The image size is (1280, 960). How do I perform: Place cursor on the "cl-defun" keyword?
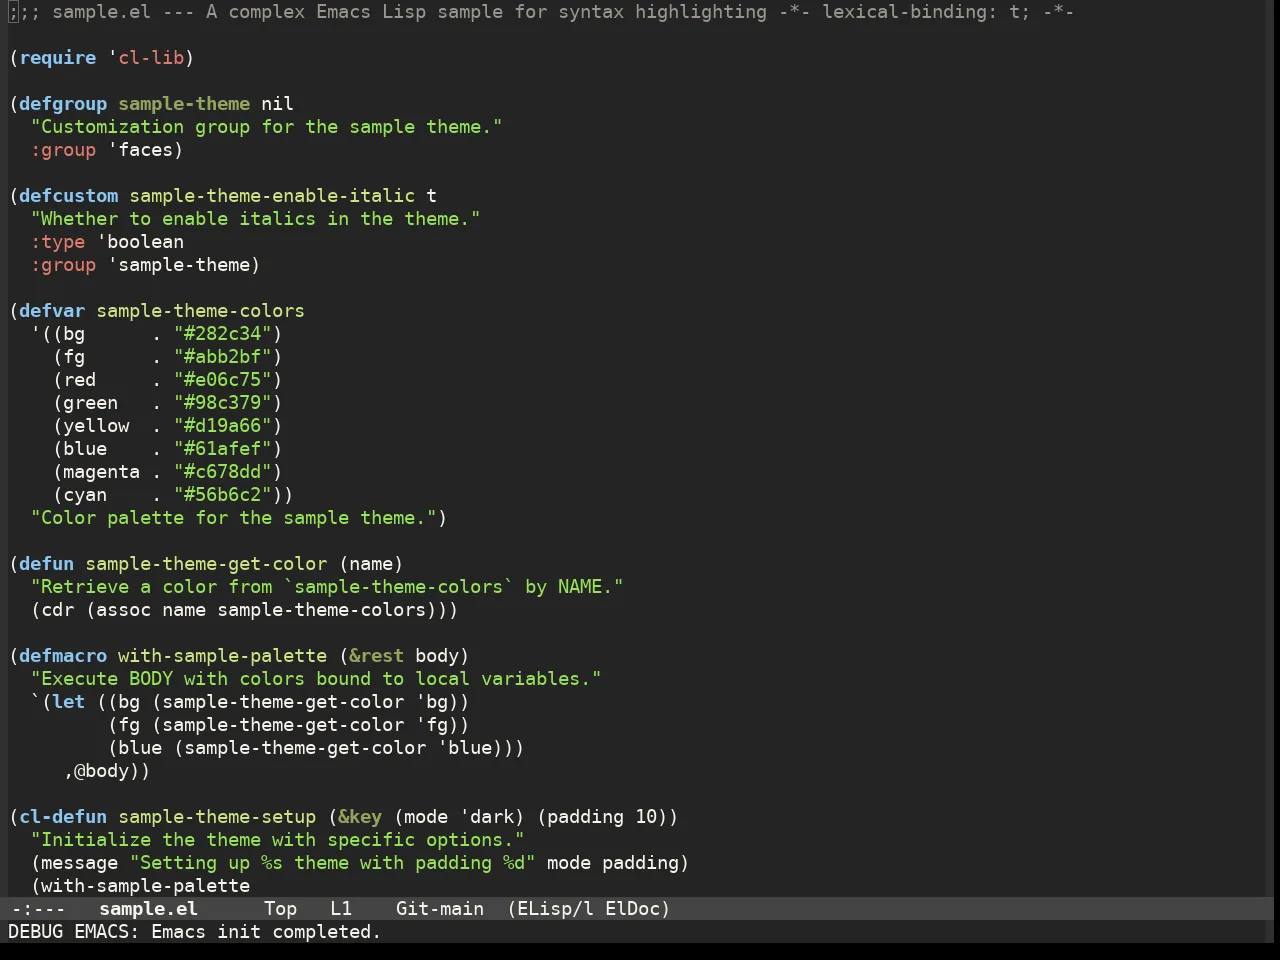tap(63, 817)
